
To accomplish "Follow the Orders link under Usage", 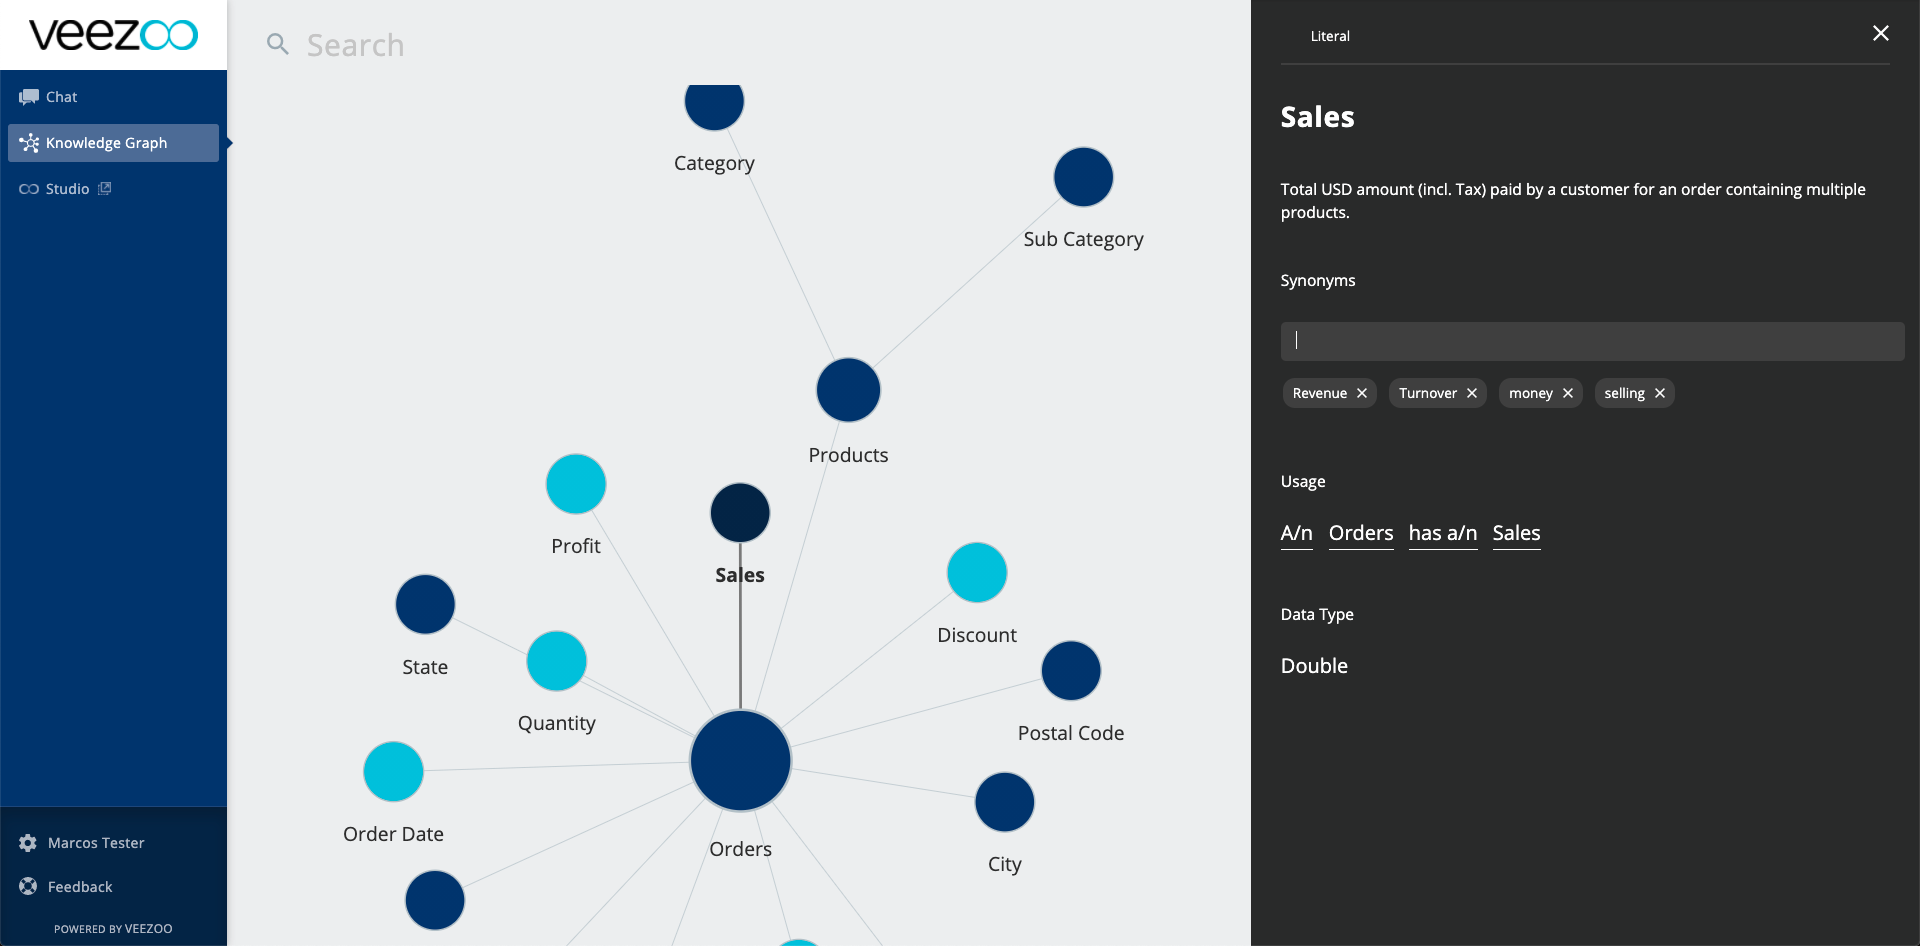I will coord(1360,533).
